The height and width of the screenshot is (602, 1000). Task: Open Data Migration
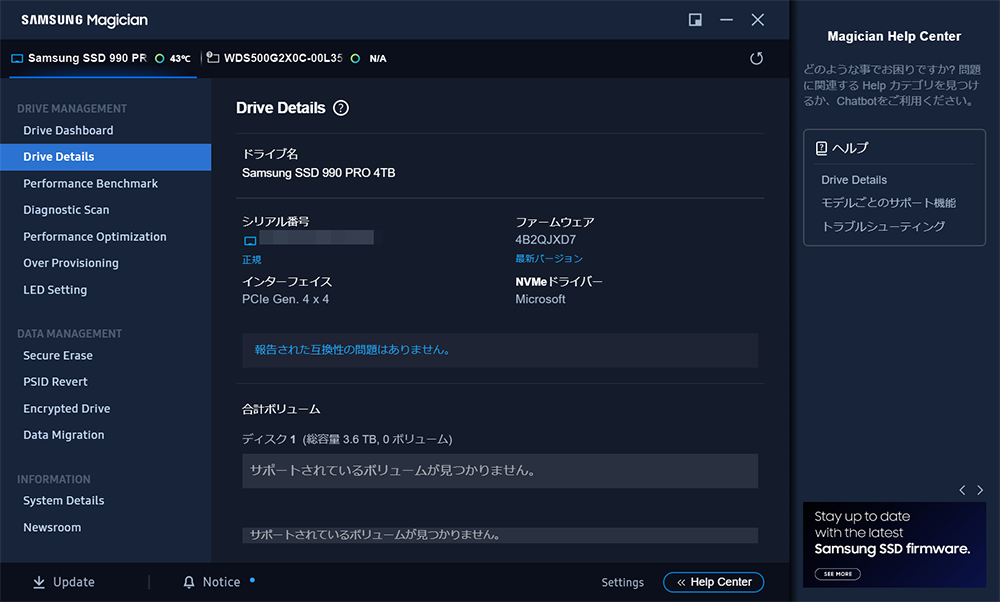pyautogui.click(x=64, y=435)
